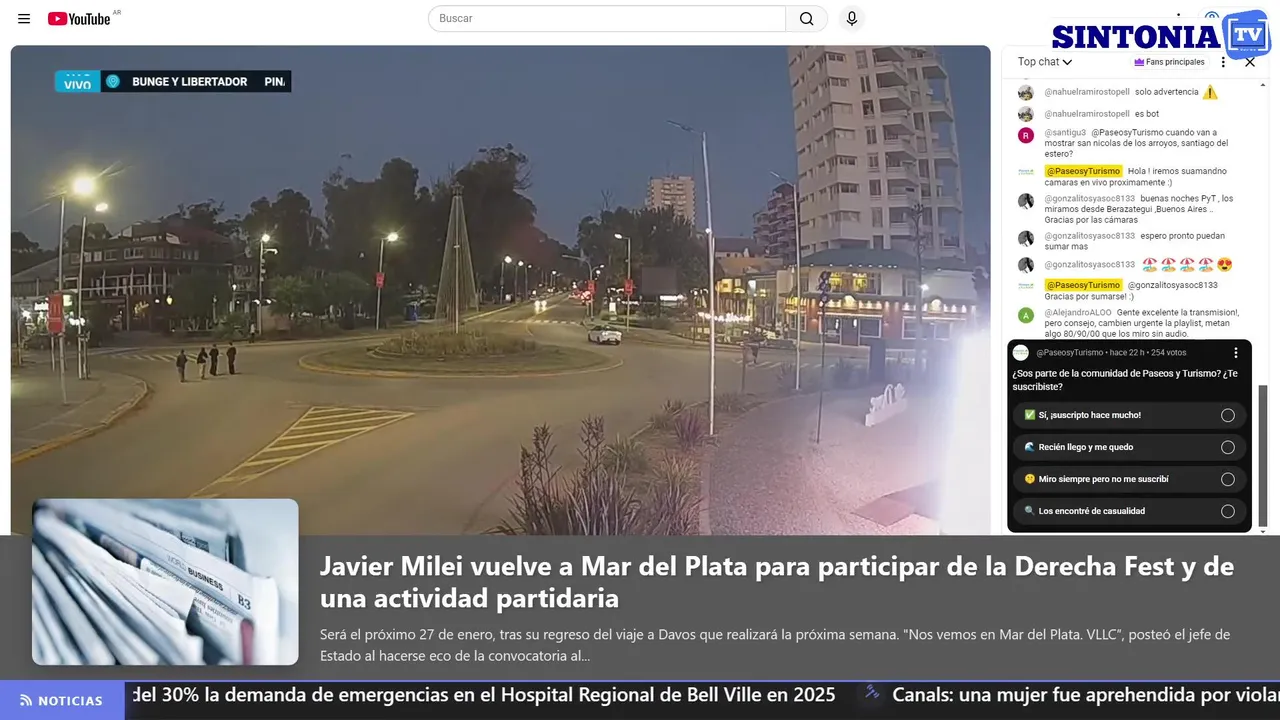The width and height of the screenshot is (1280, 720).
Task: Click the heart-eyes emoji in the chat
Action: point(1224,265)
